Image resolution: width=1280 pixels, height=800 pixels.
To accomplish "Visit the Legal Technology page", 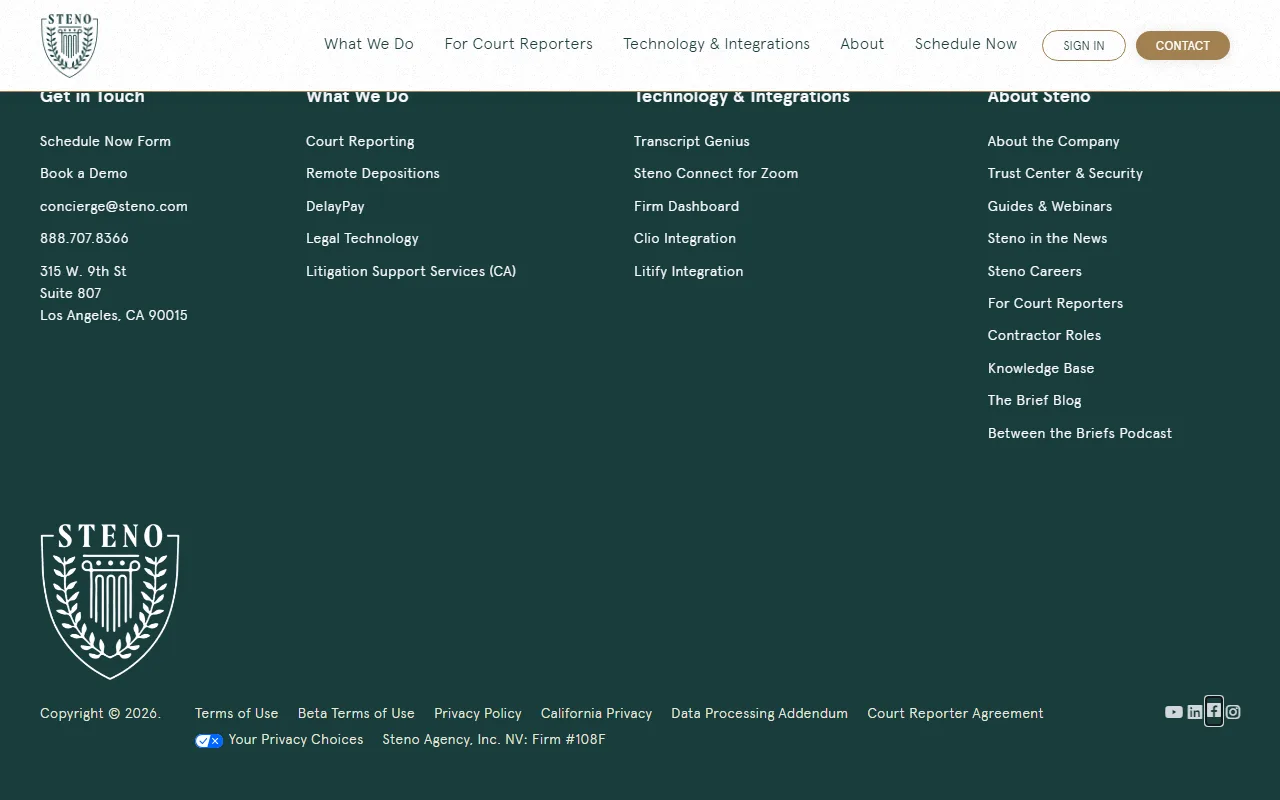I will 362,238.
